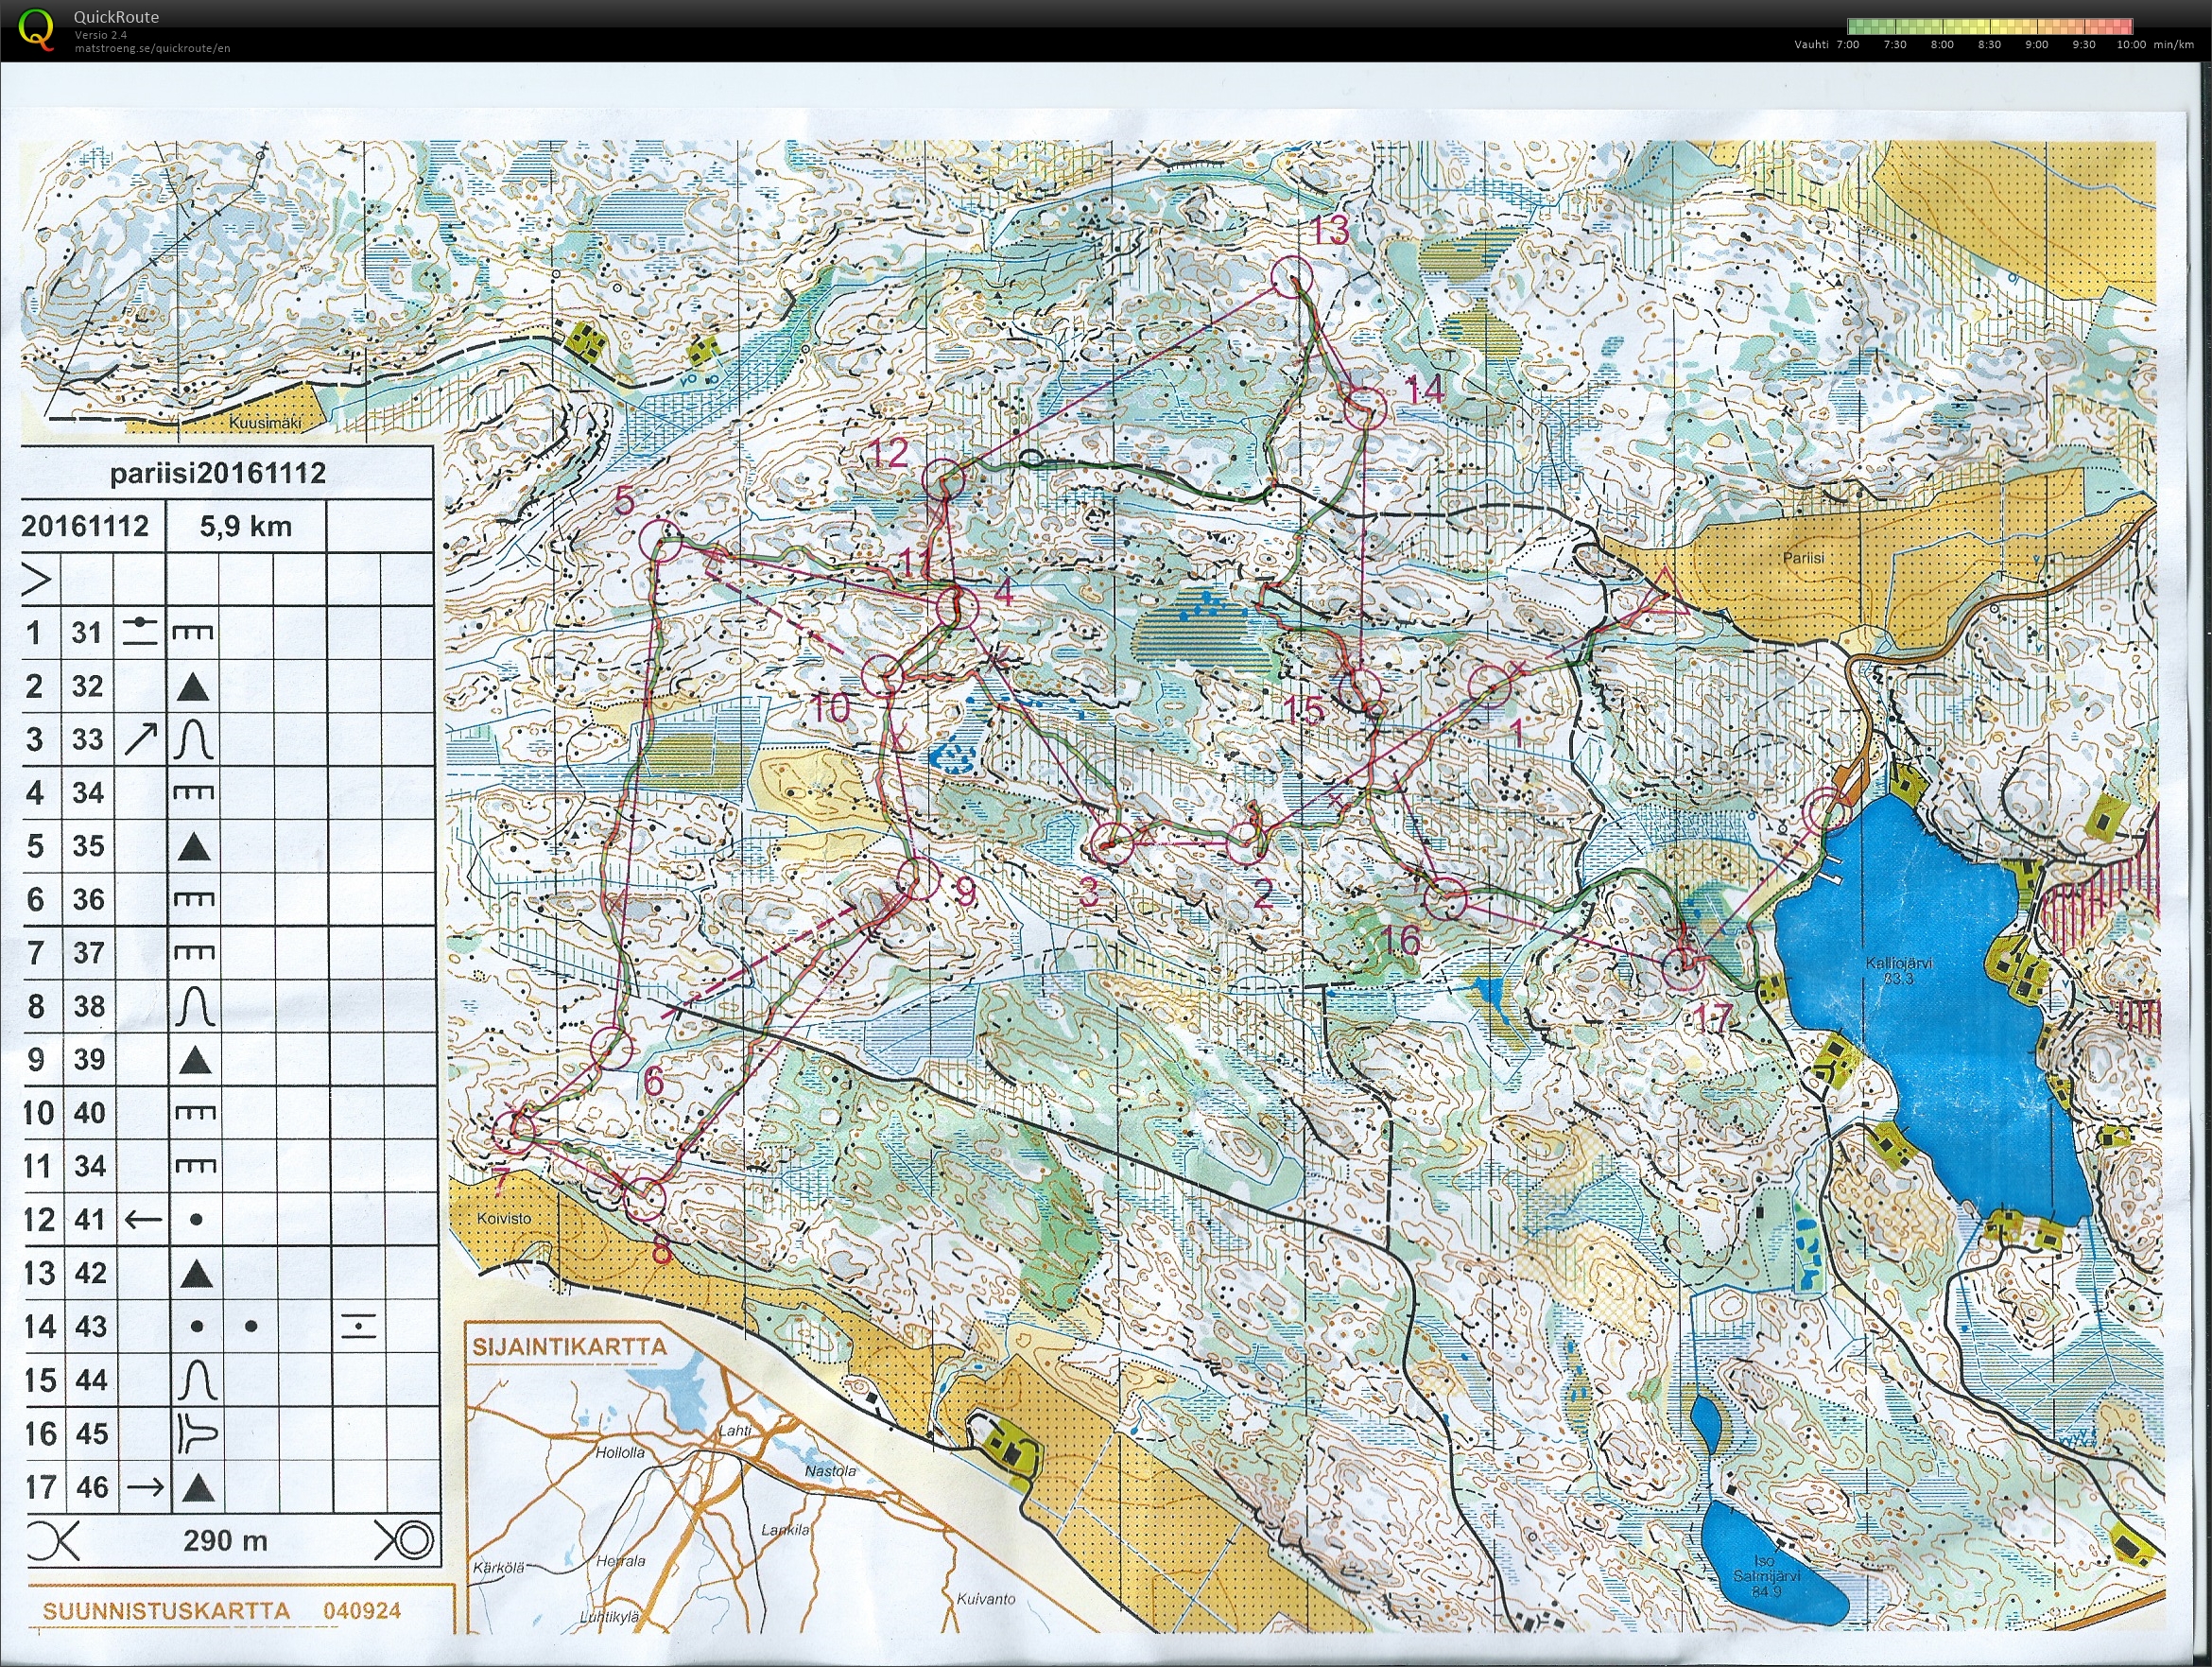This screenshot has height=1667, width=2212.
Task: Click the QuickRoute Q logo
Action: (x=37, y=29)
